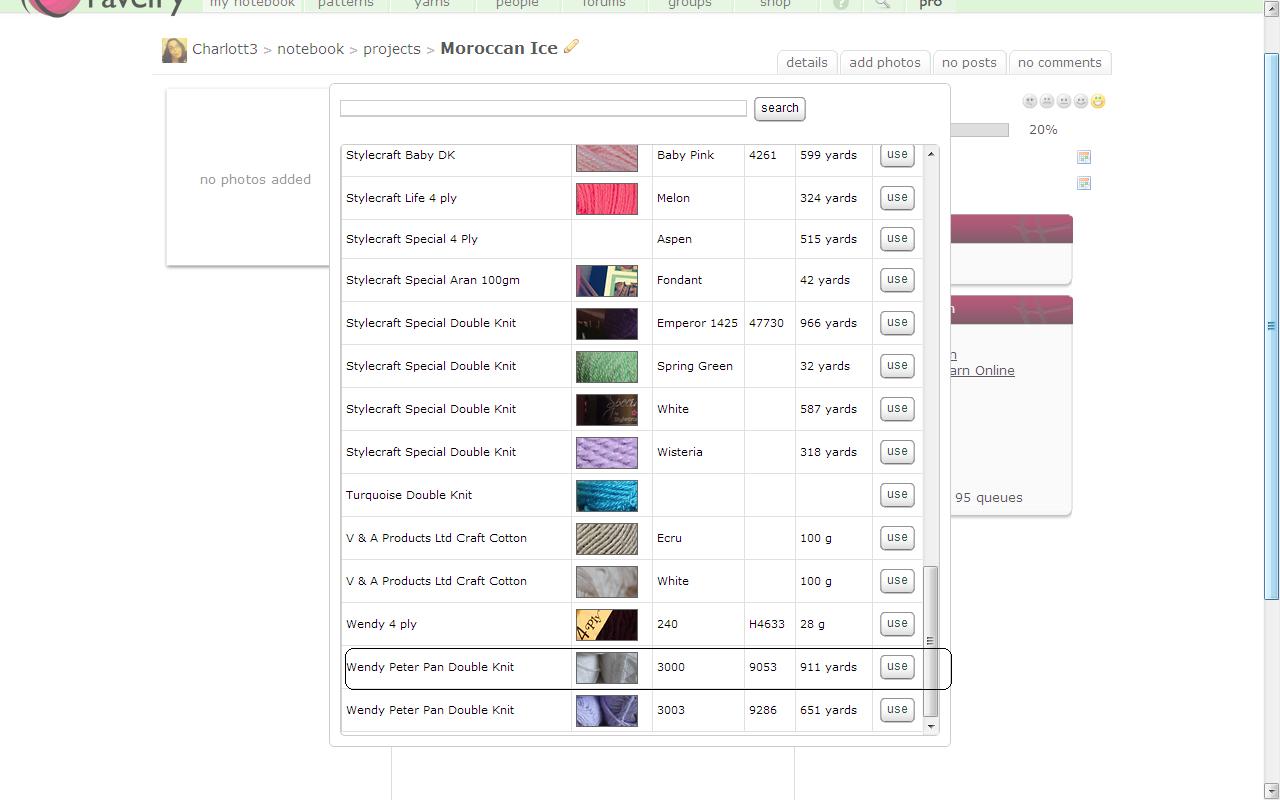Image resolution: width=1280 pixels, height=800 pixels.
Task: Open Charlott3's avatar picture
Action: click(x=174, y=49)
